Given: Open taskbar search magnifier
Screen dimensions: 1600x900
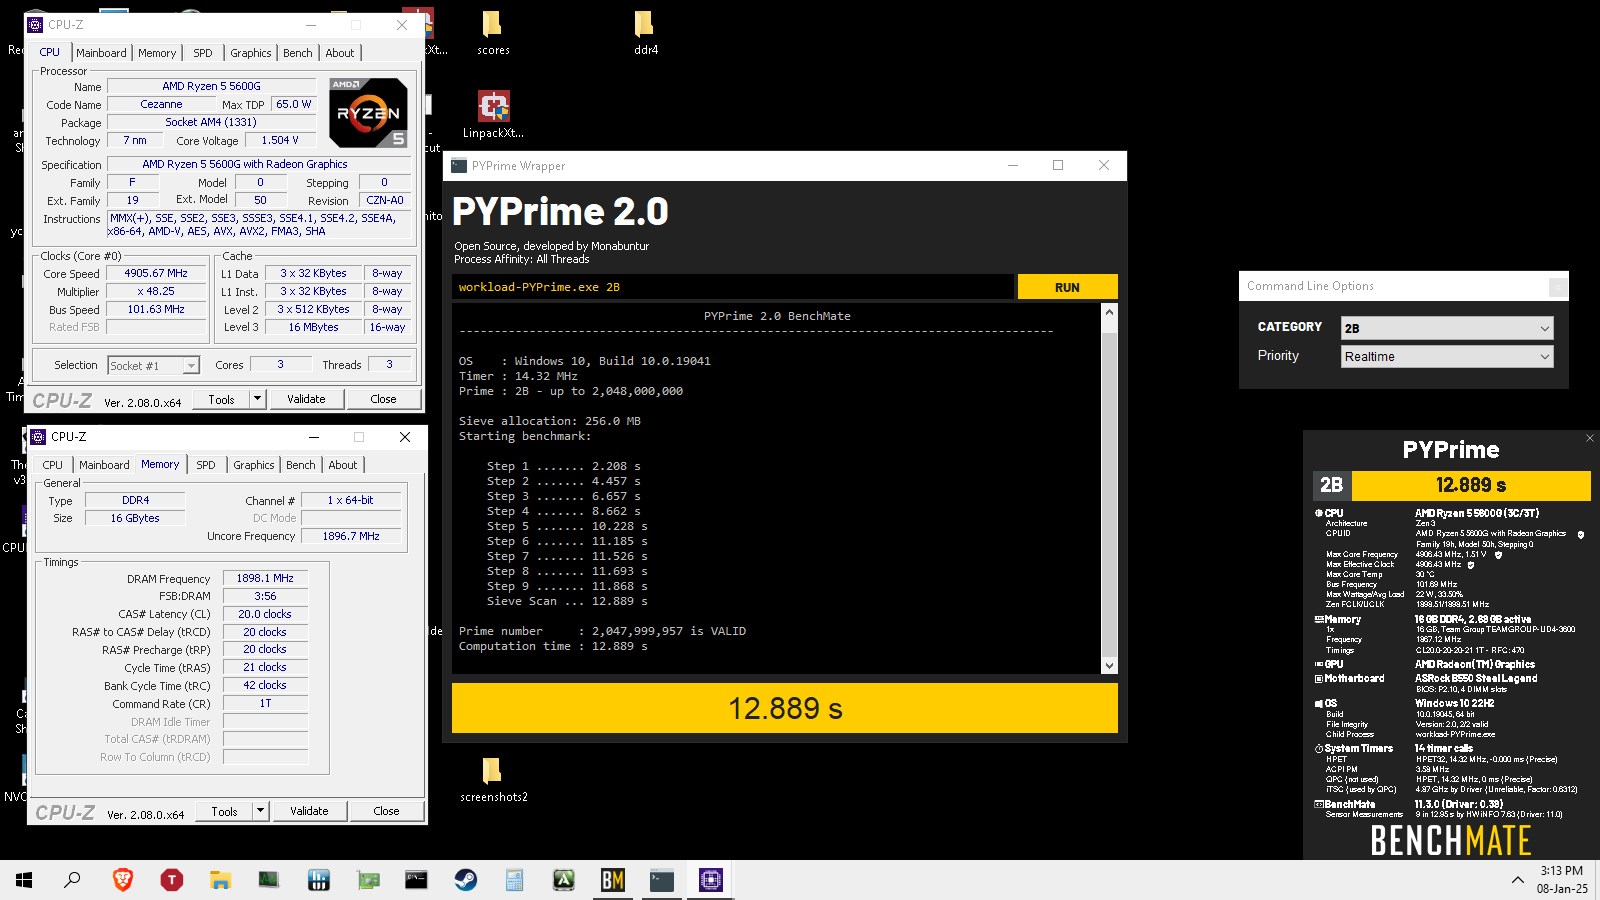Looking at the screenshot, I should [73, 880].
